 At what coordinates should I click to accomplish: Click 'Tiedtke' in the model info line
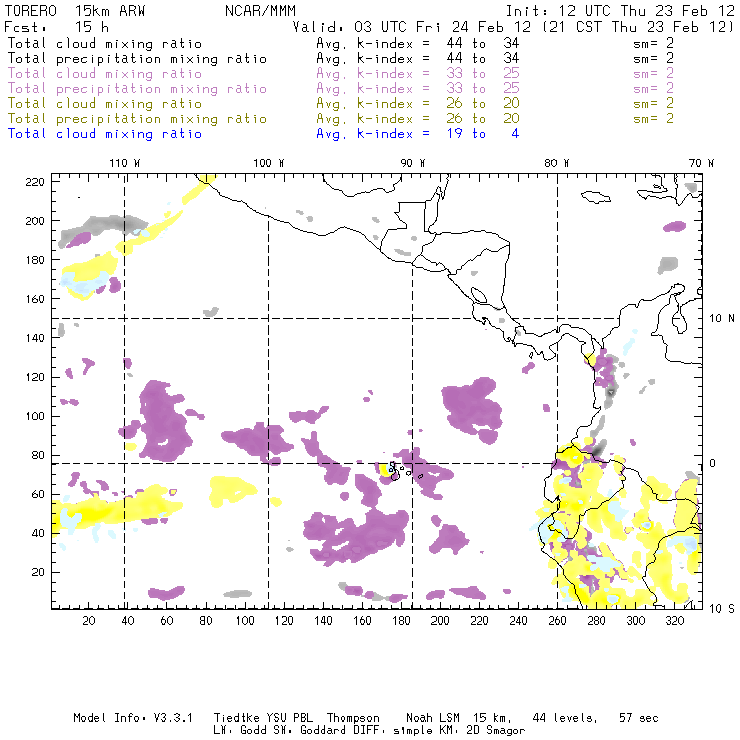tap(236, 718)
